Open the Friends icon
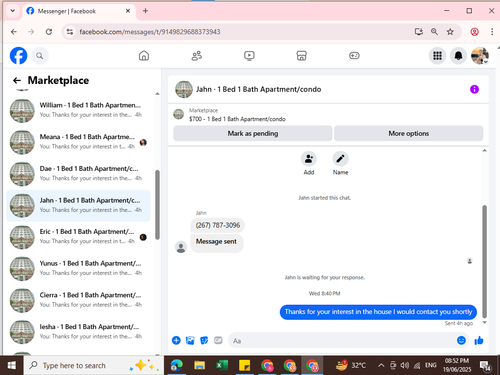Viewport: 500px width, 375px height. (x=196, y=56)
